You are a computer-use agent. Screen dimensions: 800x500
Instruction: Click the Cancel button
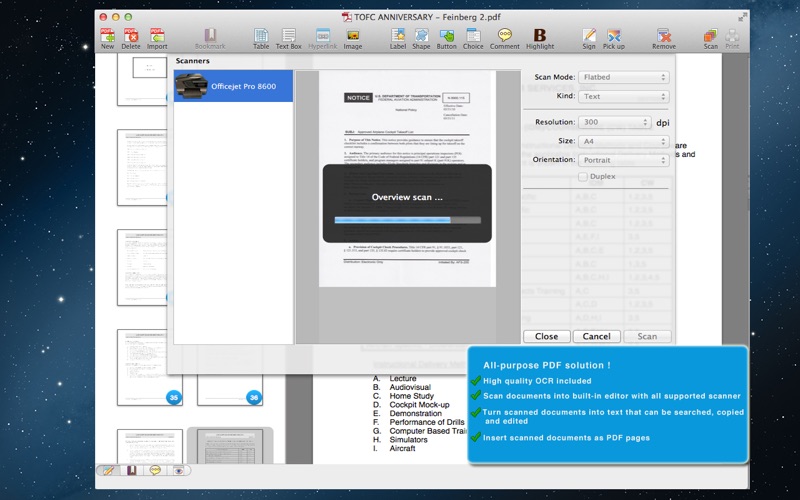(x=596, y=336)
